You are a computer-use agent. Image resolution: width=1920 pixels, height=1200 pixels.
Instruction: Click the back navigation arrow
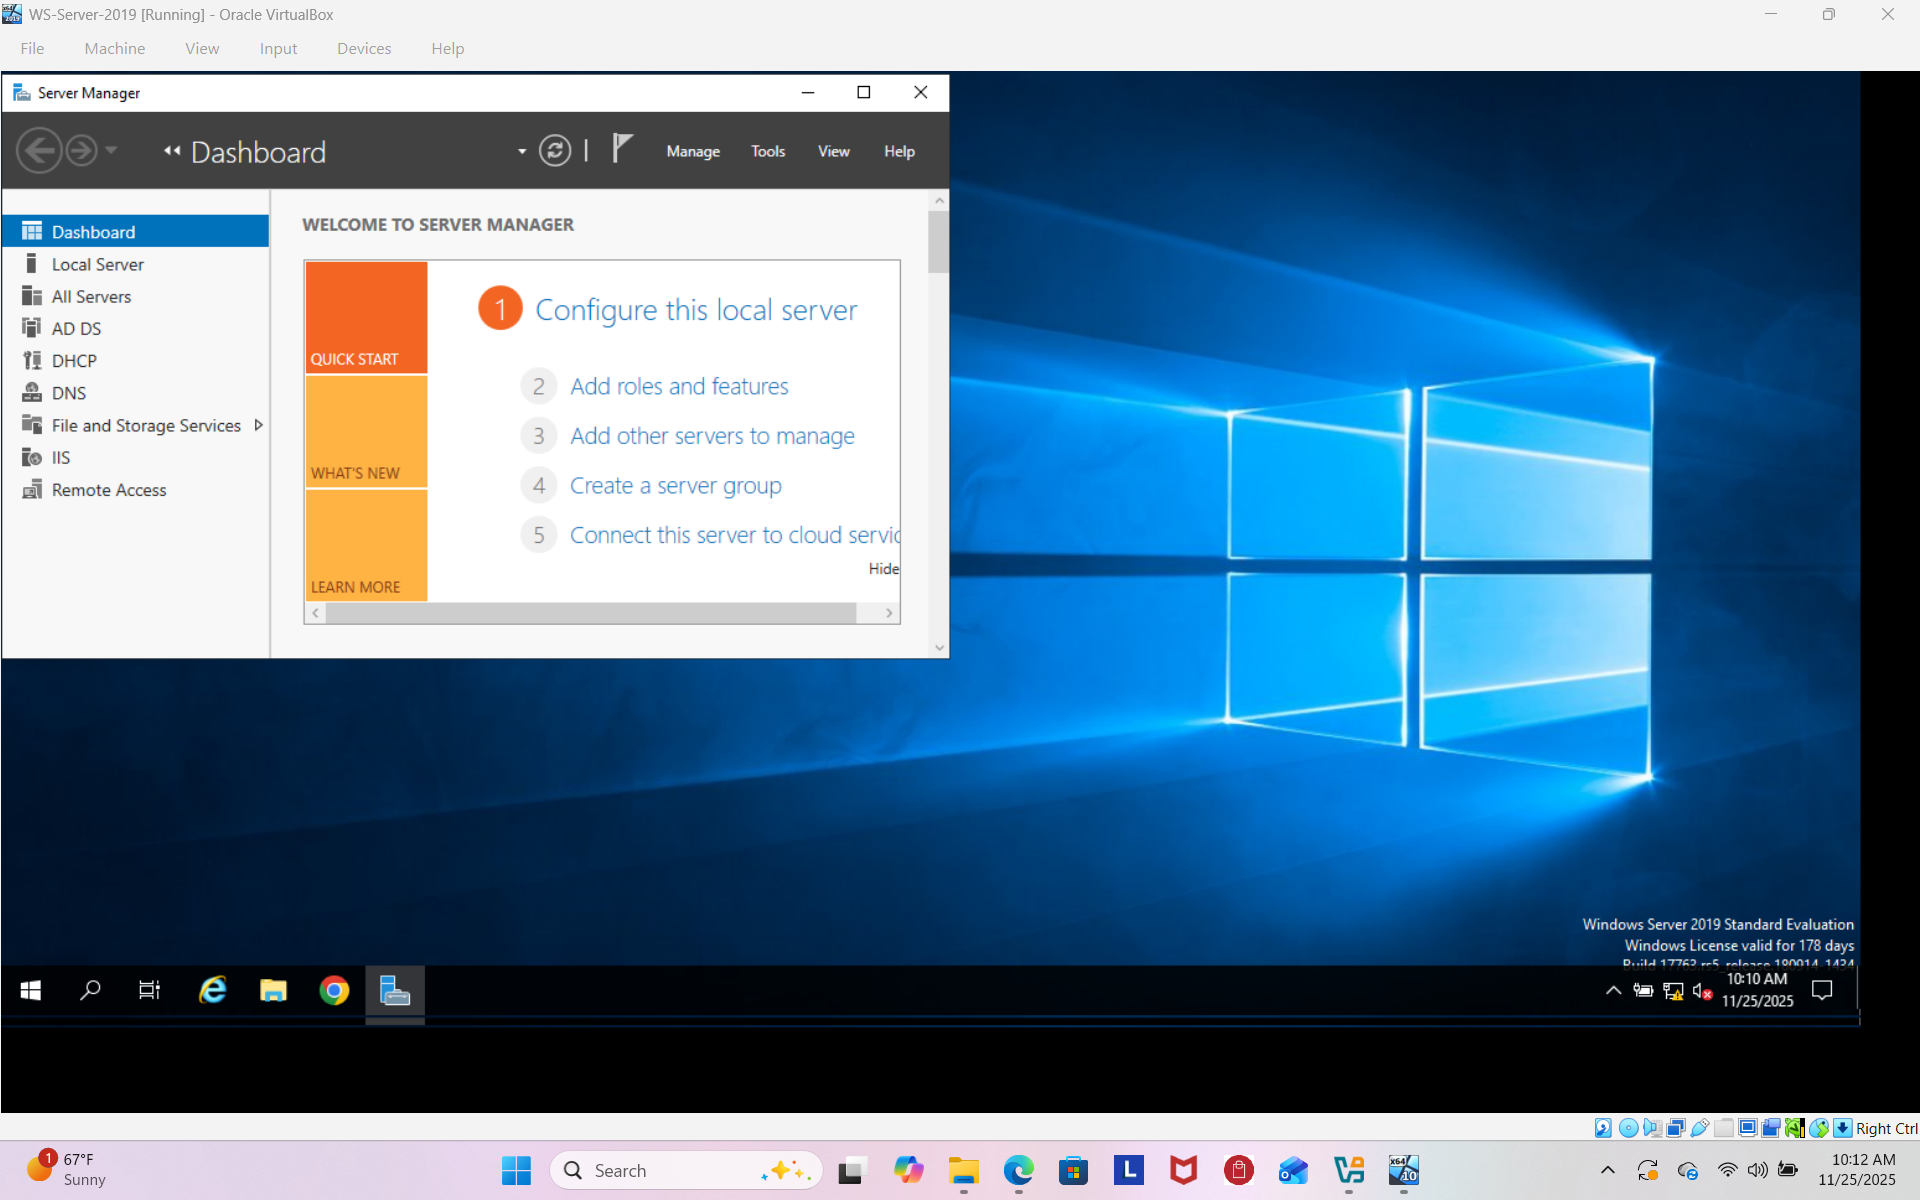tap(40, 151)
